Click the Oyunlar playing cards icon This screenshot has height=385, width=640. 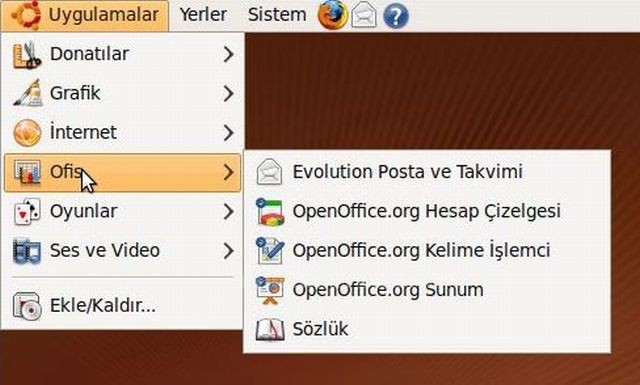tap(27, 211)
